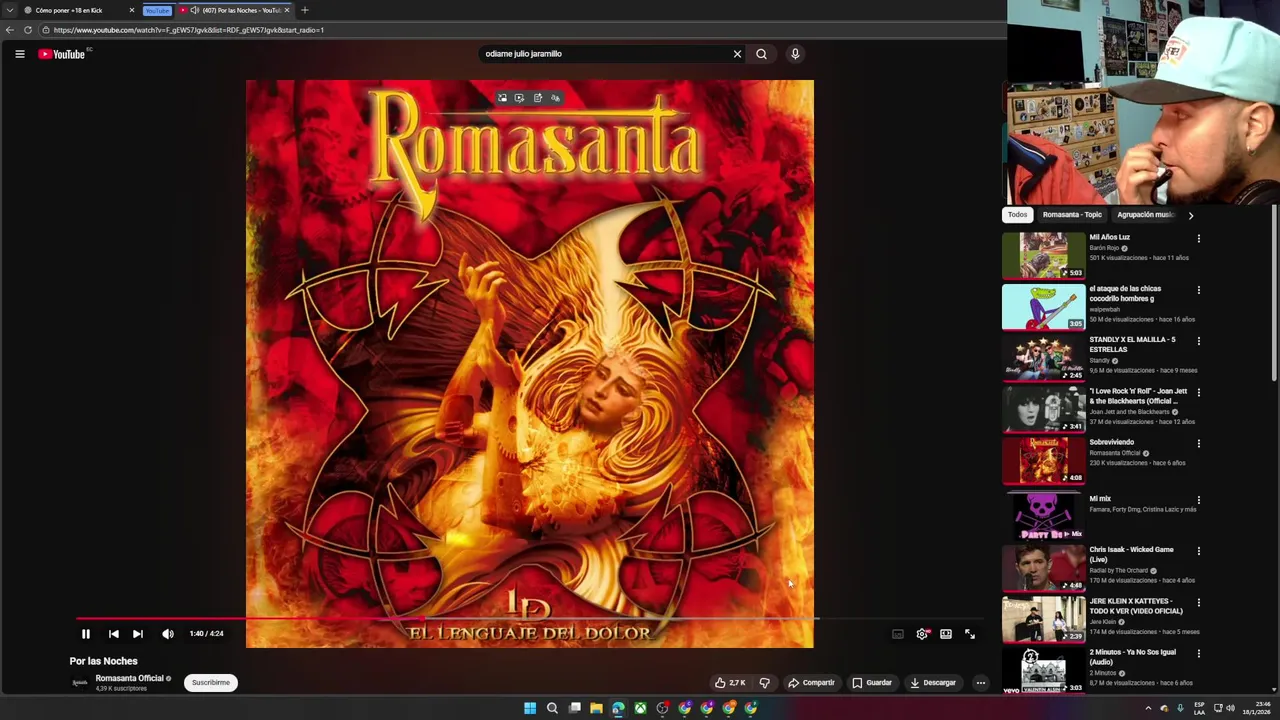Open options menu for Mi mix

pyautogui.click(x=1198, y=500)
